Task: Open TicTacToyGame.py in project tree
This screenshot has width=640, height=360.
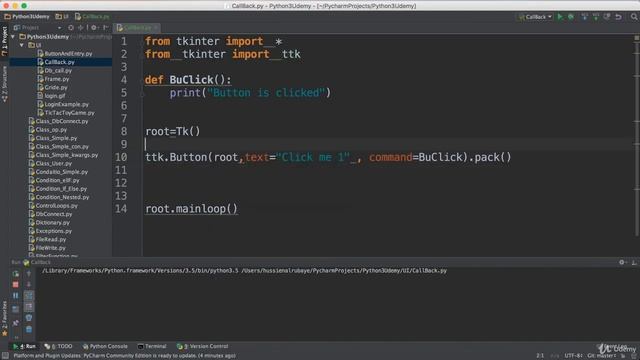Action: pyautogui.click(x=66, y=113)
